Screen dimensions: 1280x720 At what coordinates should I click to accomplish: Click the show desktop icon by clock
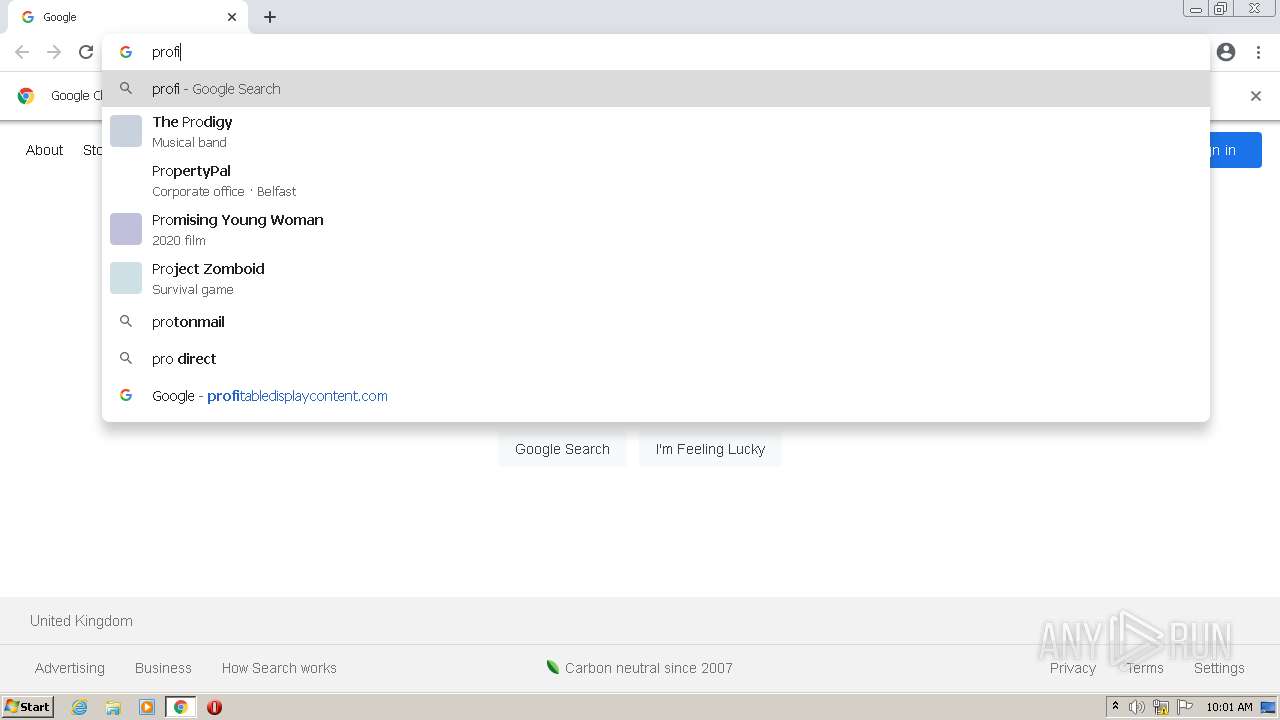(x=1268, y=707)
